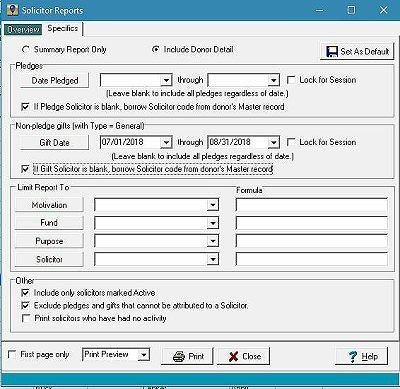Open the 07/01/2018 gift date dropdown
This screenshot has width=400, height=389.
pos(166,142)
